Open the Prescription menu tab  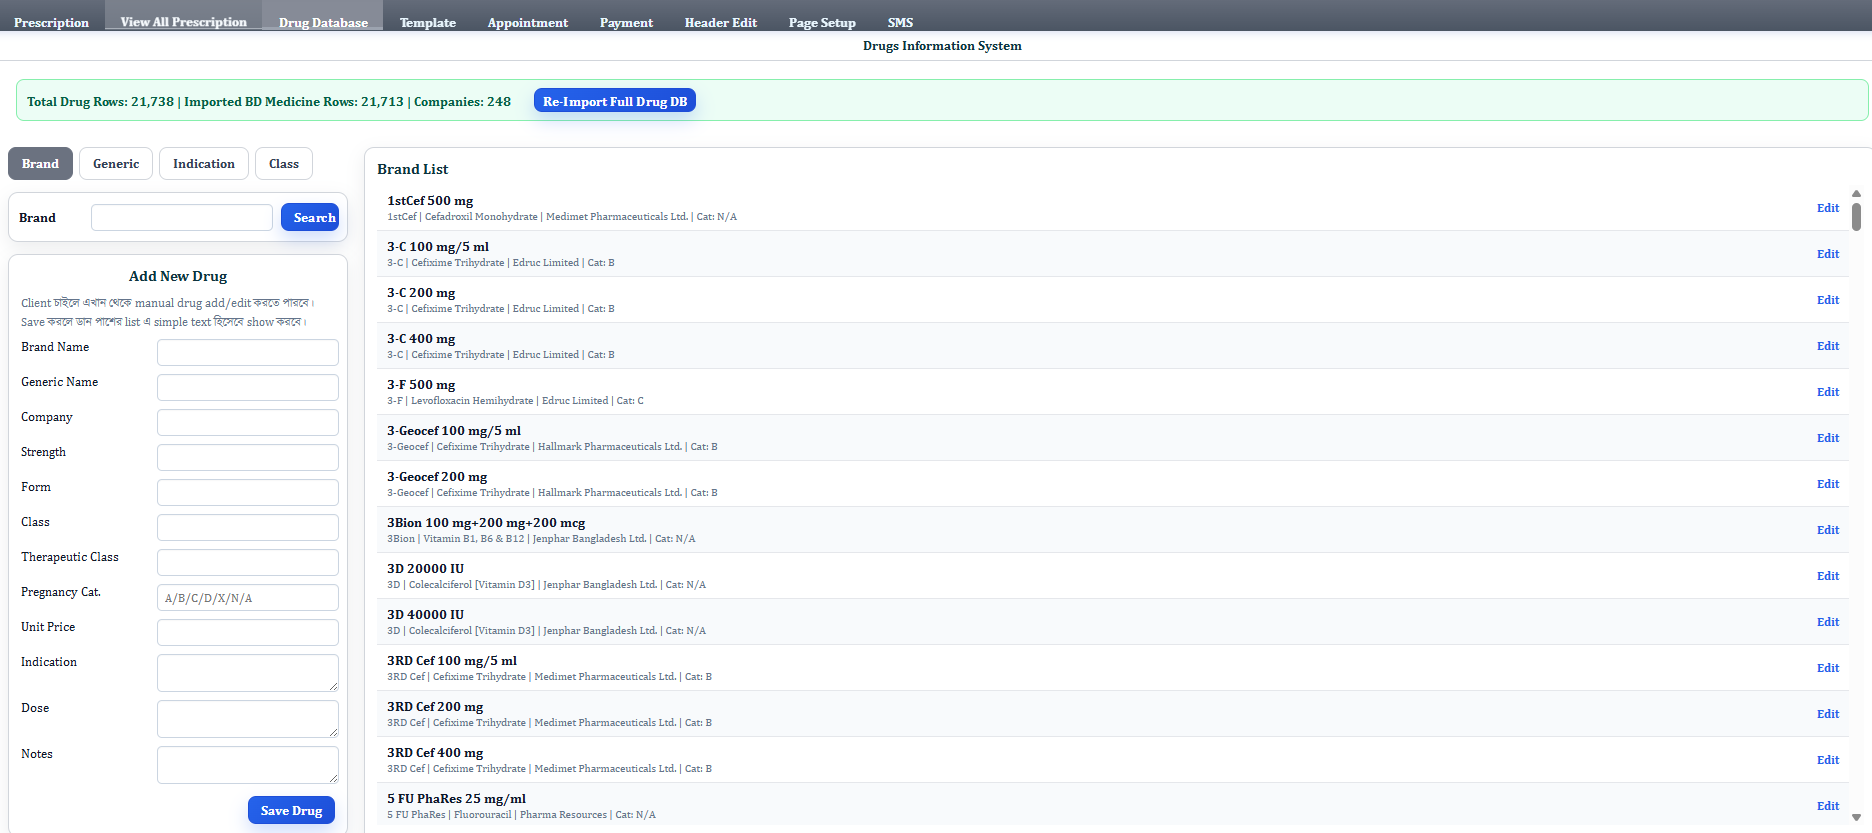tap(51, 22)
